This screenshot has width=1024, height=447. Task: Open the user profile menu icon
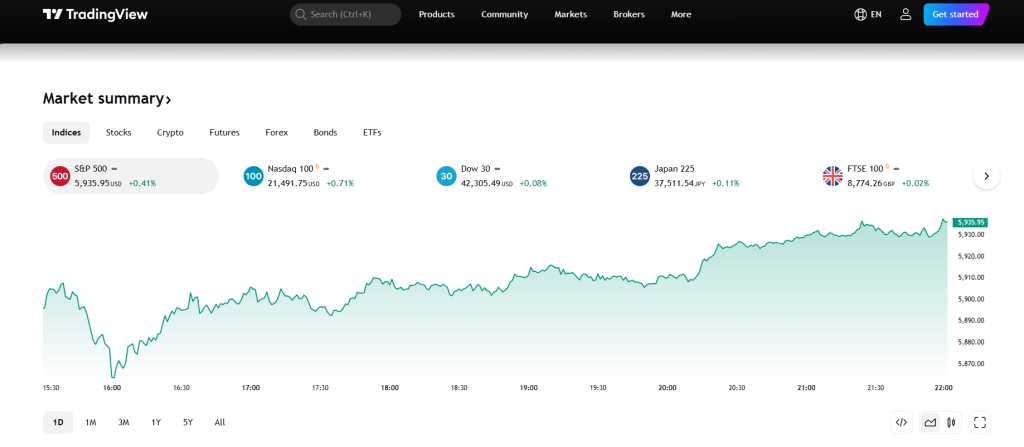click(x=905, y=14)
